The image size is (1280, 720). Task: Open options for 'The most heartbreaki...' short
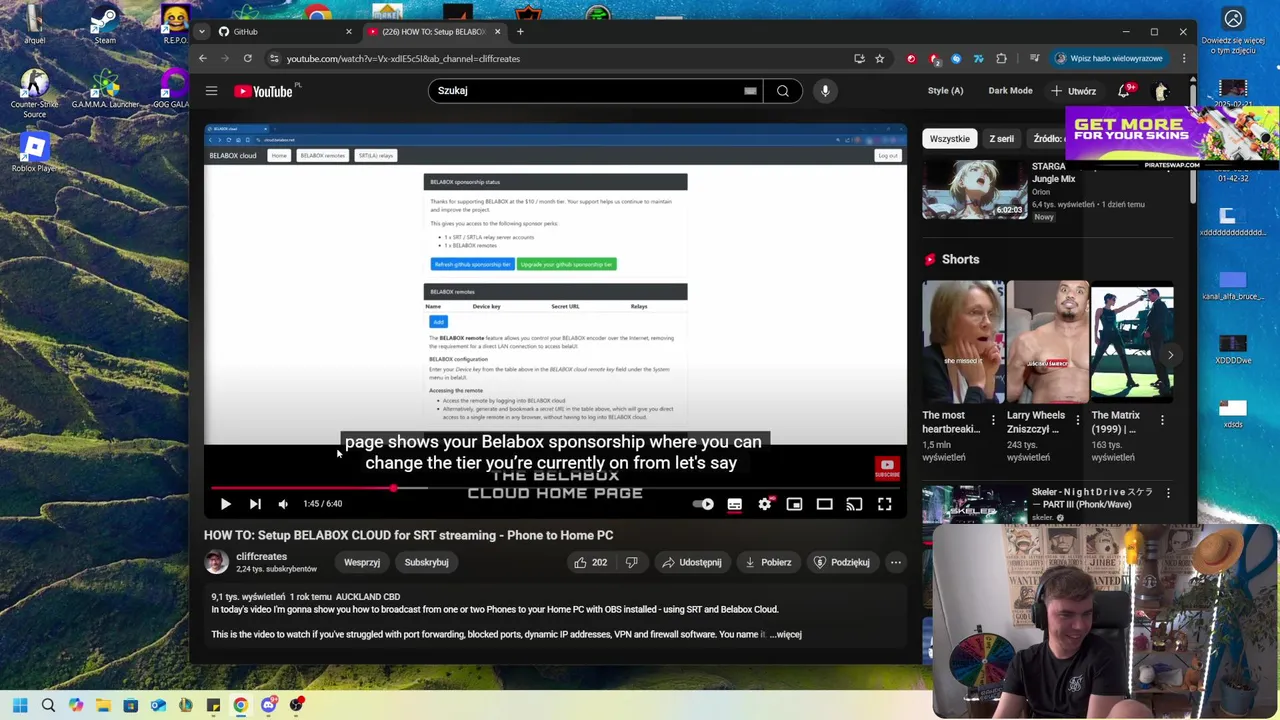993,420
